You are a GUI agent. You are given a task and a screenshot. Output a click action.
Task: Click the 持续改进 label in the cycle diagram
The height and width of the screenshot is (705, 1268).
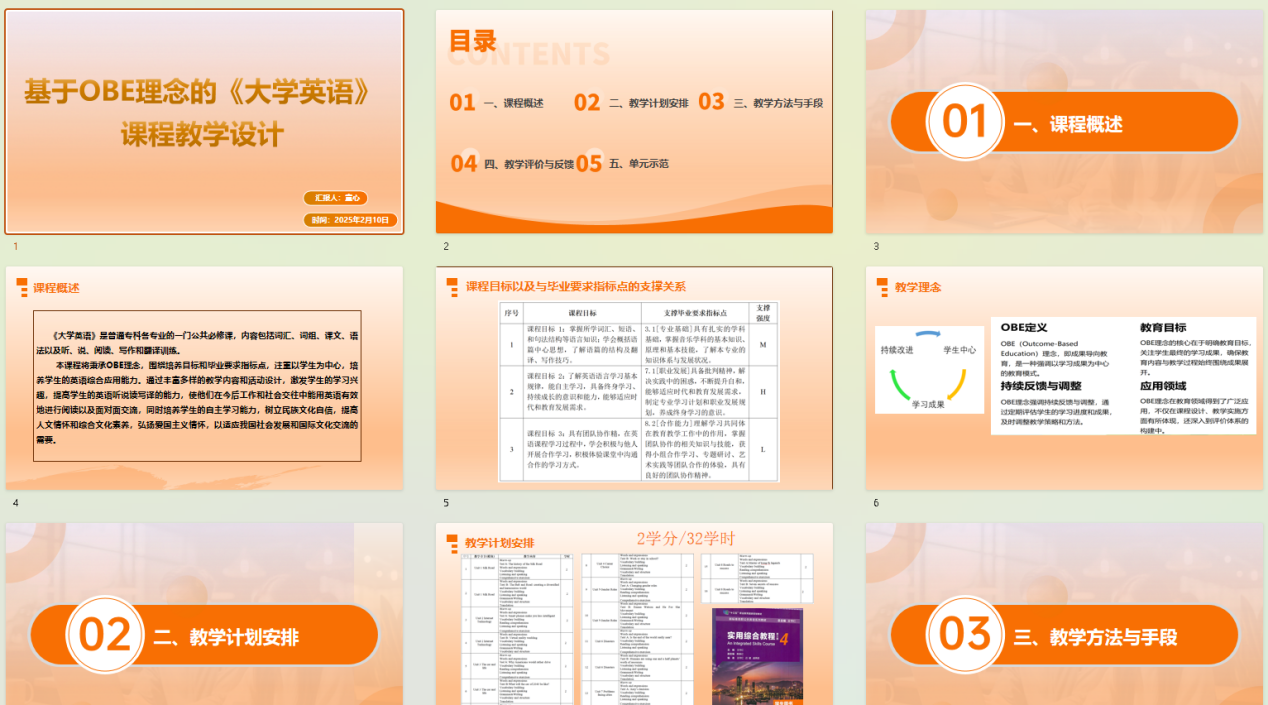tap(897, 350)
